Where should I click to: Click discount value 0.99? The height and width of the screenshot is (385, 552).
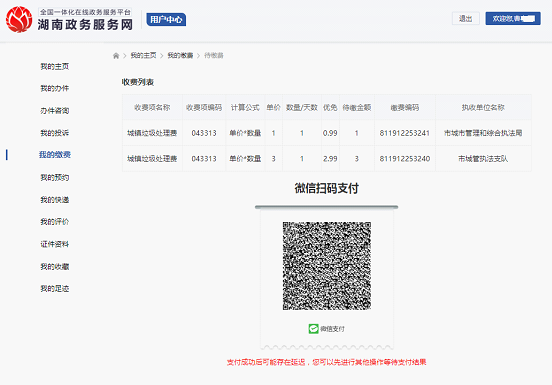(x=330, y=133)
